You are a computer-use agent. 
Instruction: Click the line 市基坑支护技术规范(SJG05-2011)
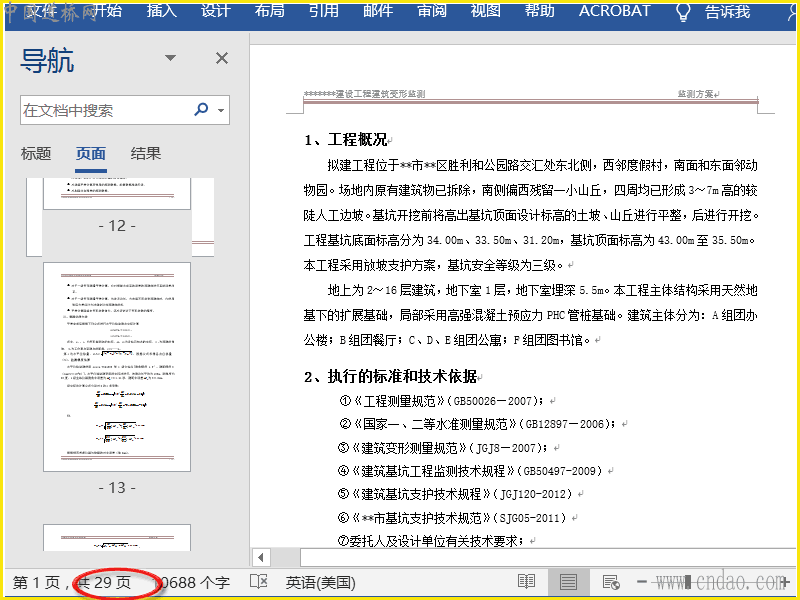click(x=453, y=518)
